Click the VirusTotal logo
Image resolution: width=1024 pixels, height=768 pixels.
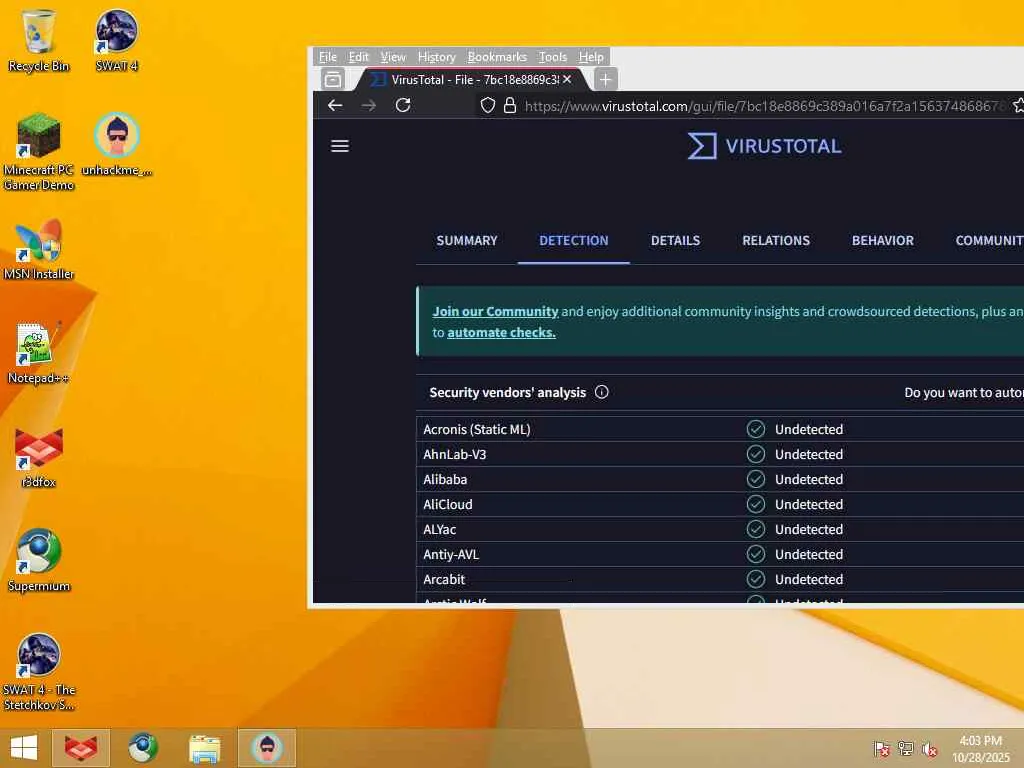coord(764,146)
